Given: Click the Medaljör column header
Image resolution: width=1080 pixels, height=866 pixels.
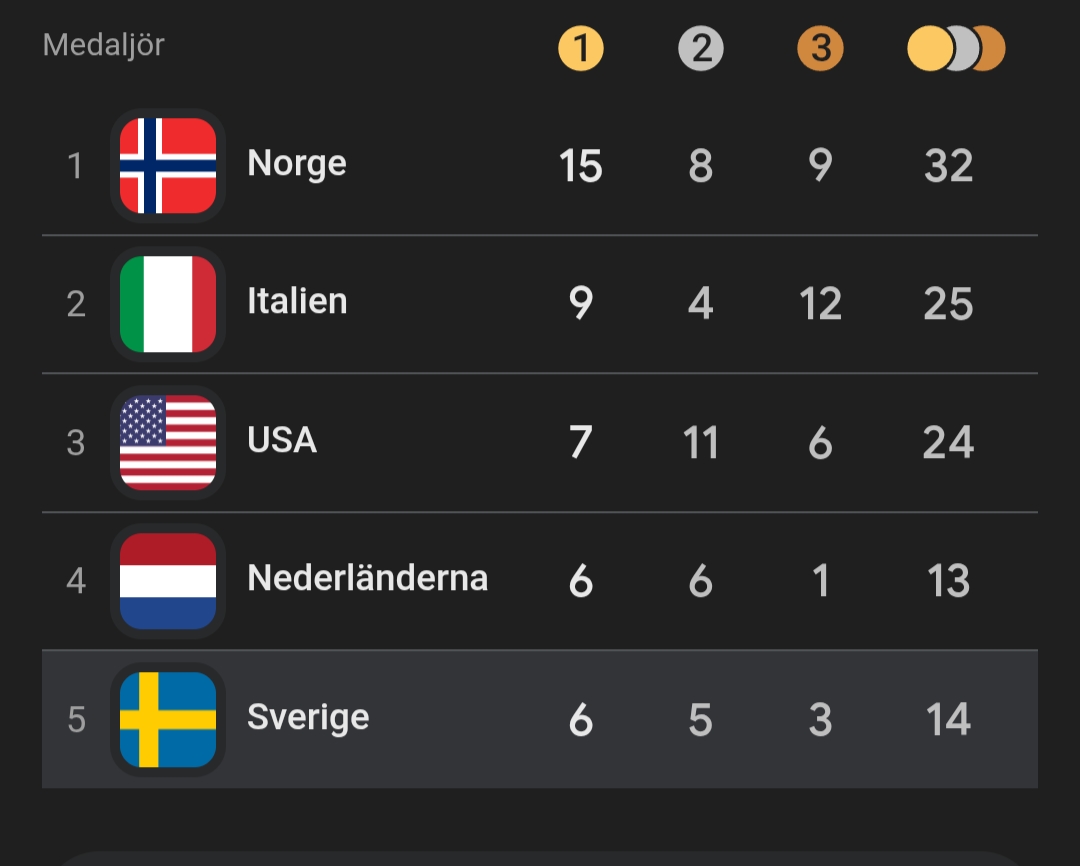Looking at the screenshot, I should [x=104, y=45].
